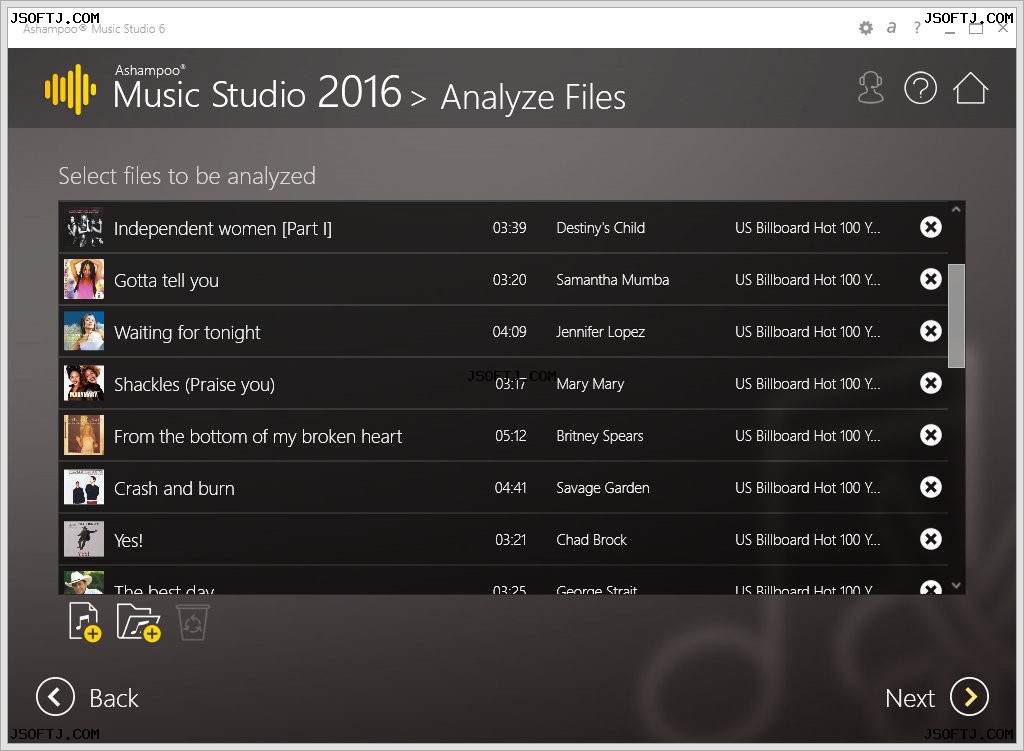The width and height of the screenshot is (1024, 751).
Task: Select track title 'Crash and burn'
Action: coord(174,488)
